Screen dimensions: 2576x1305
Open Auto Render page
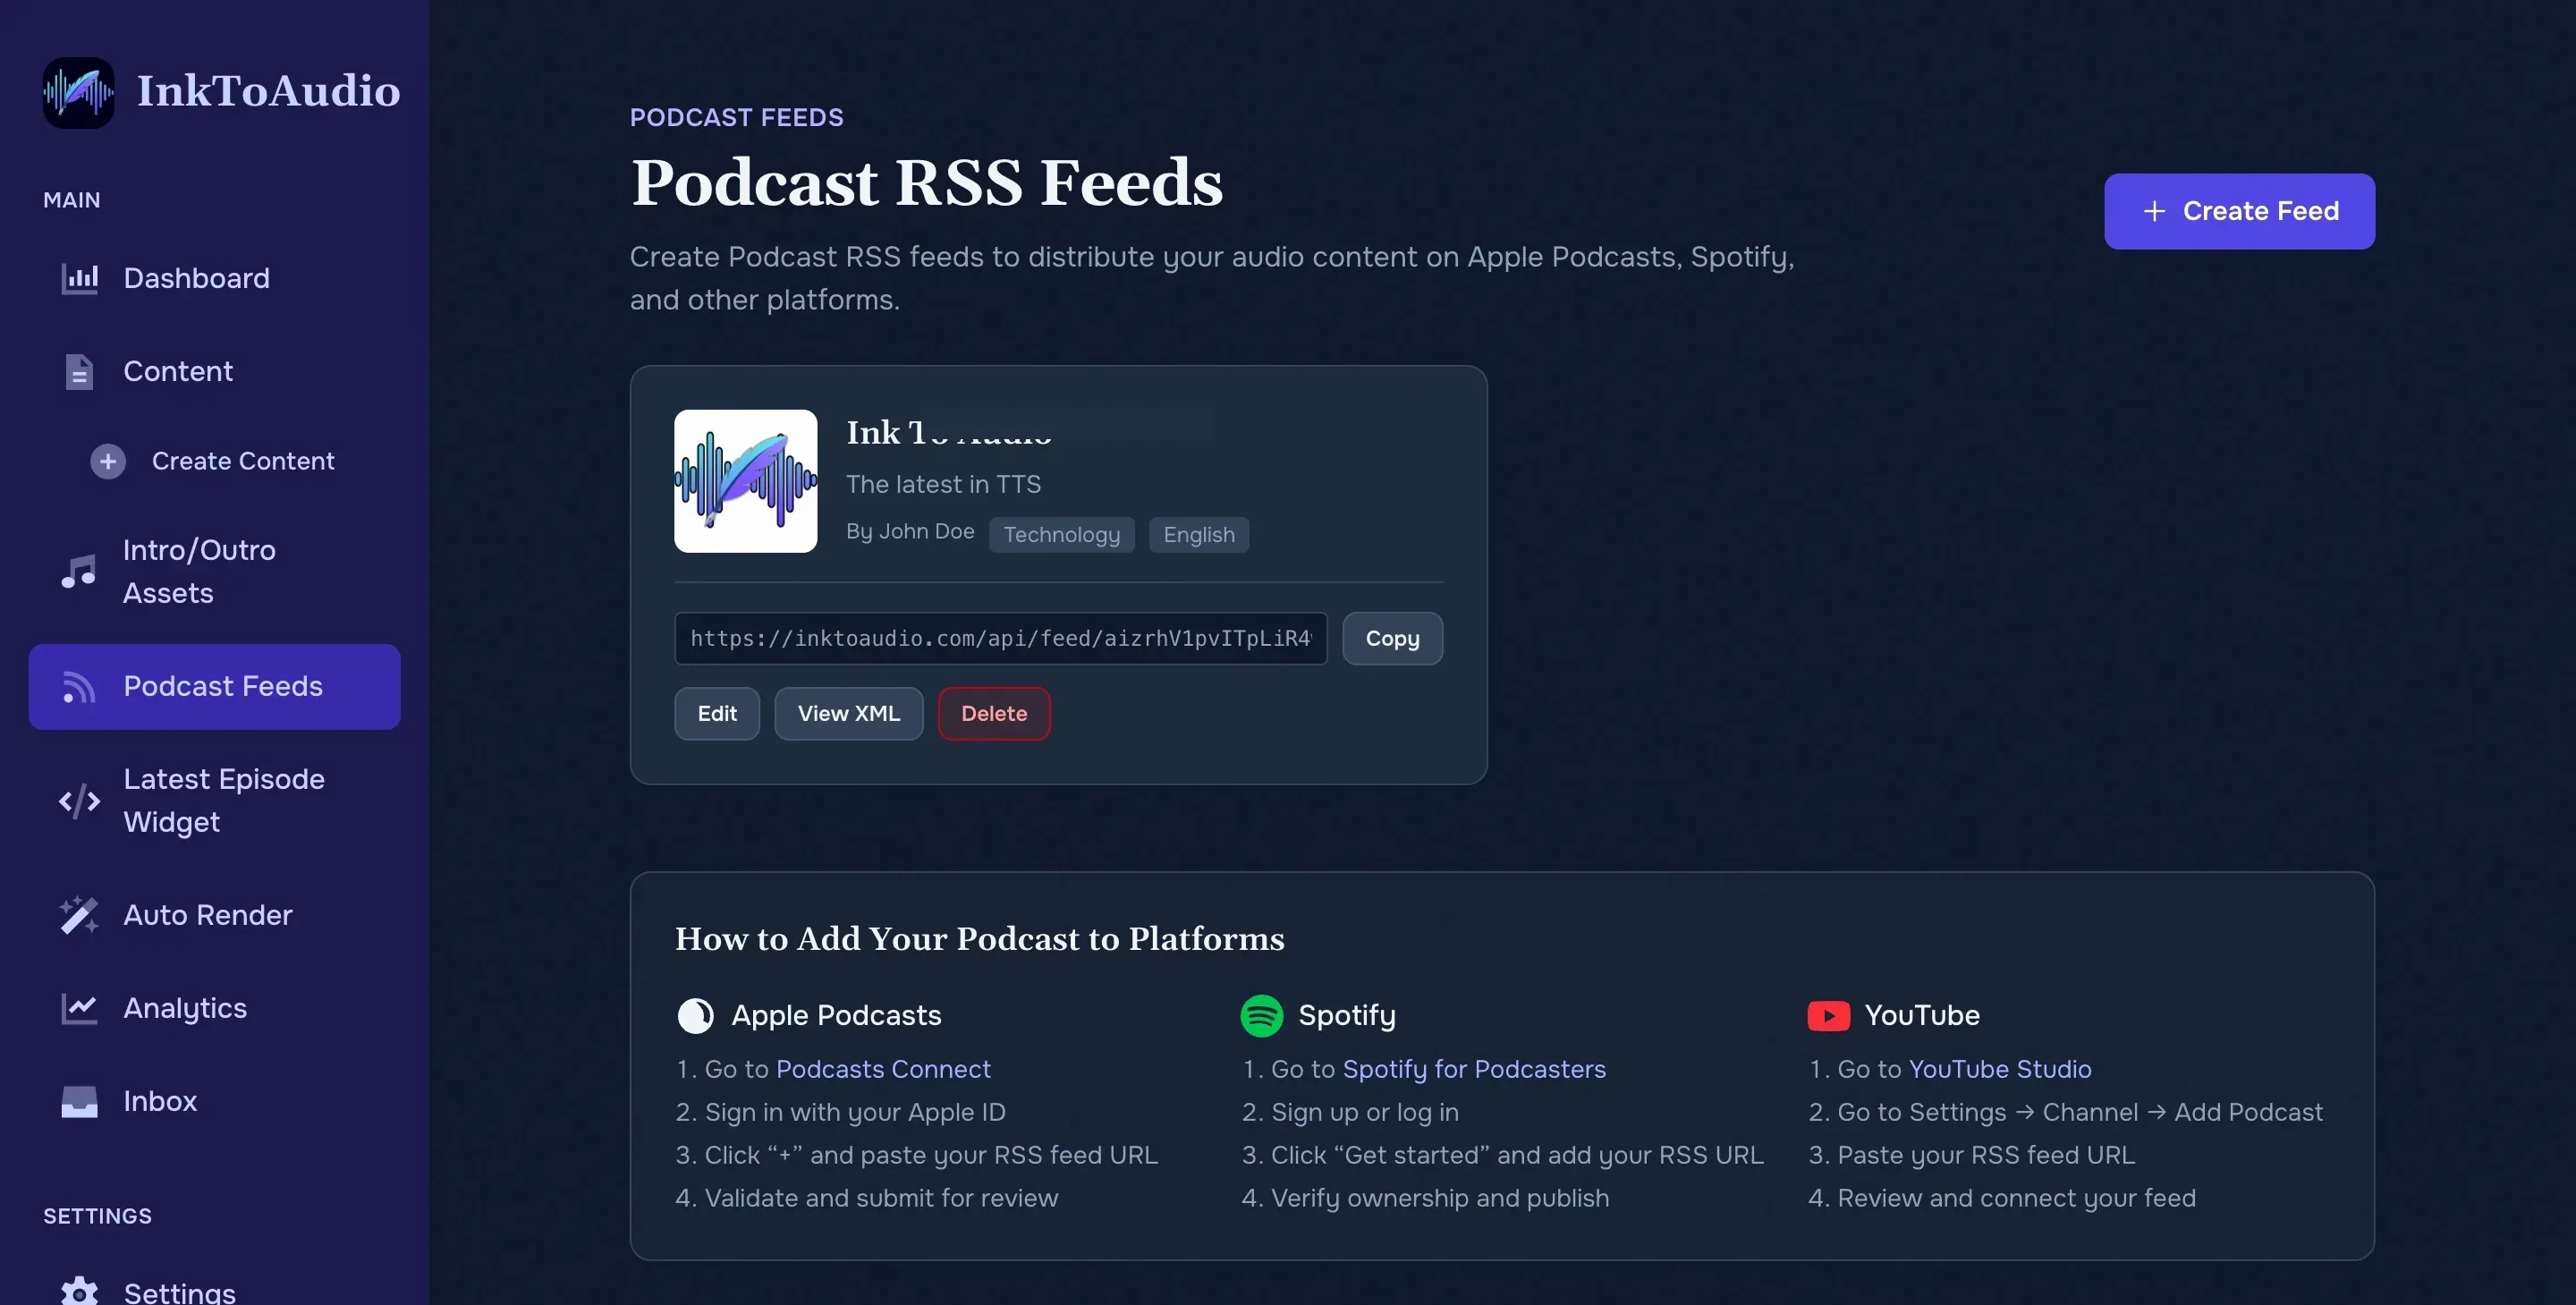[x=214, y=915]
